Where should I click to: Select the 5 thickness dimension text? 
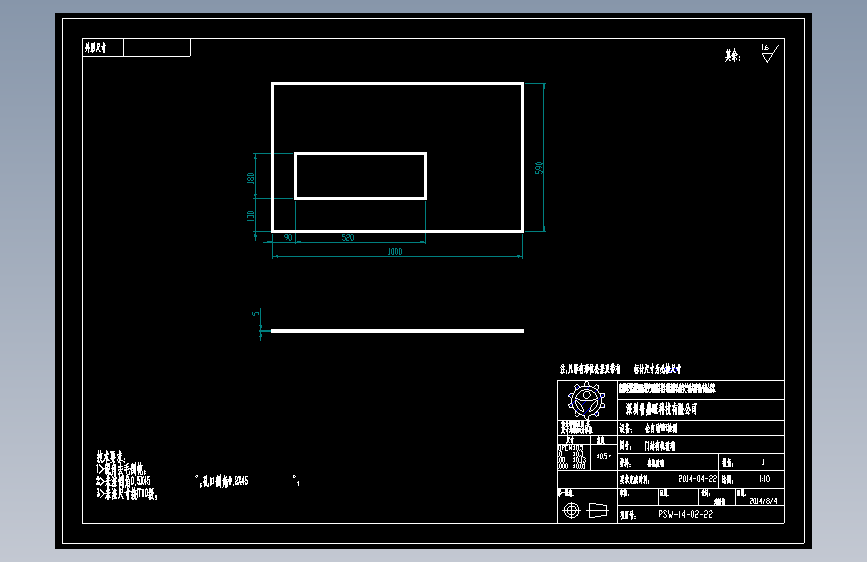pos(255,314)
